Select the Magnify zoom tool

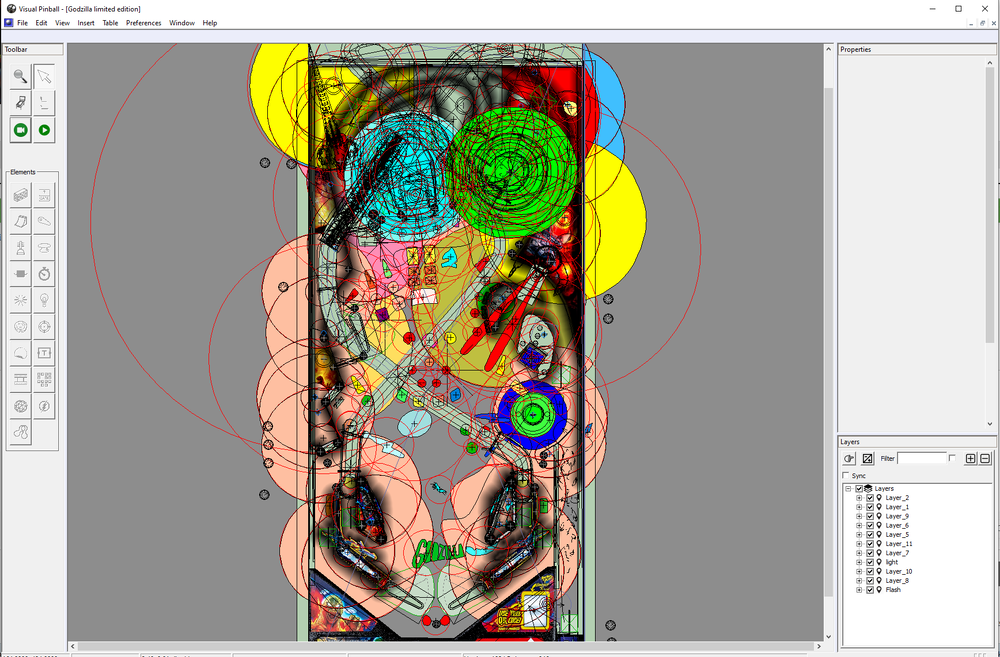[20, 77]
